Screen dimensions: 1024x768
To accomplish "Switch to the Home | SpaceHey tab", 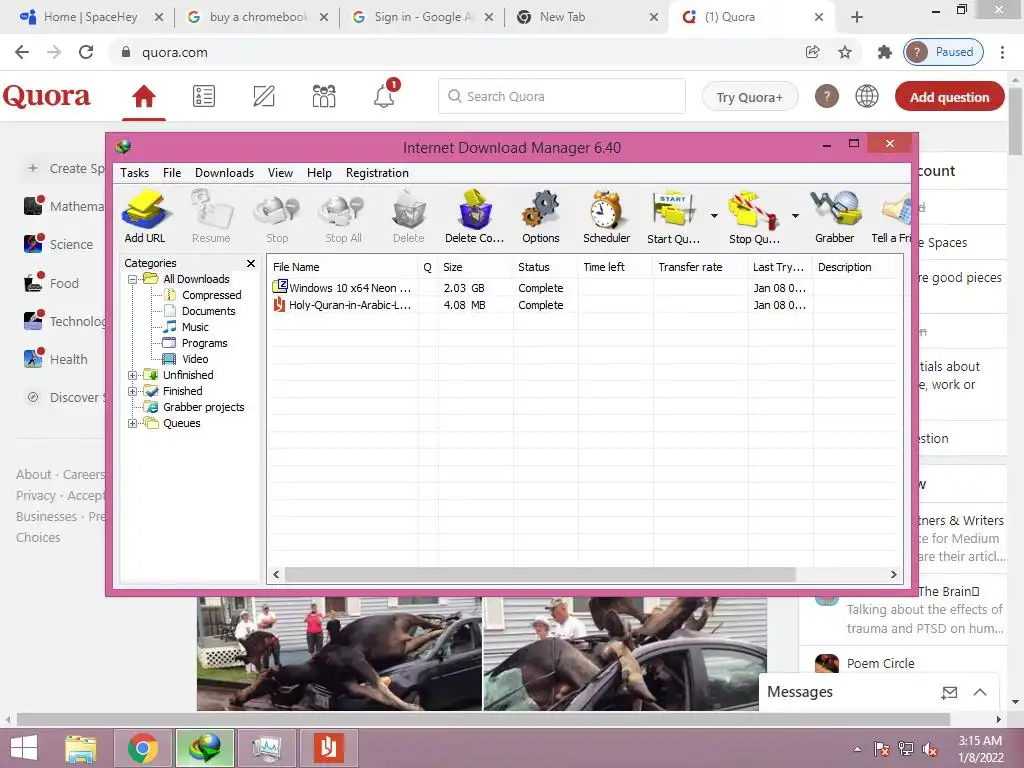I will coord(91,17).
